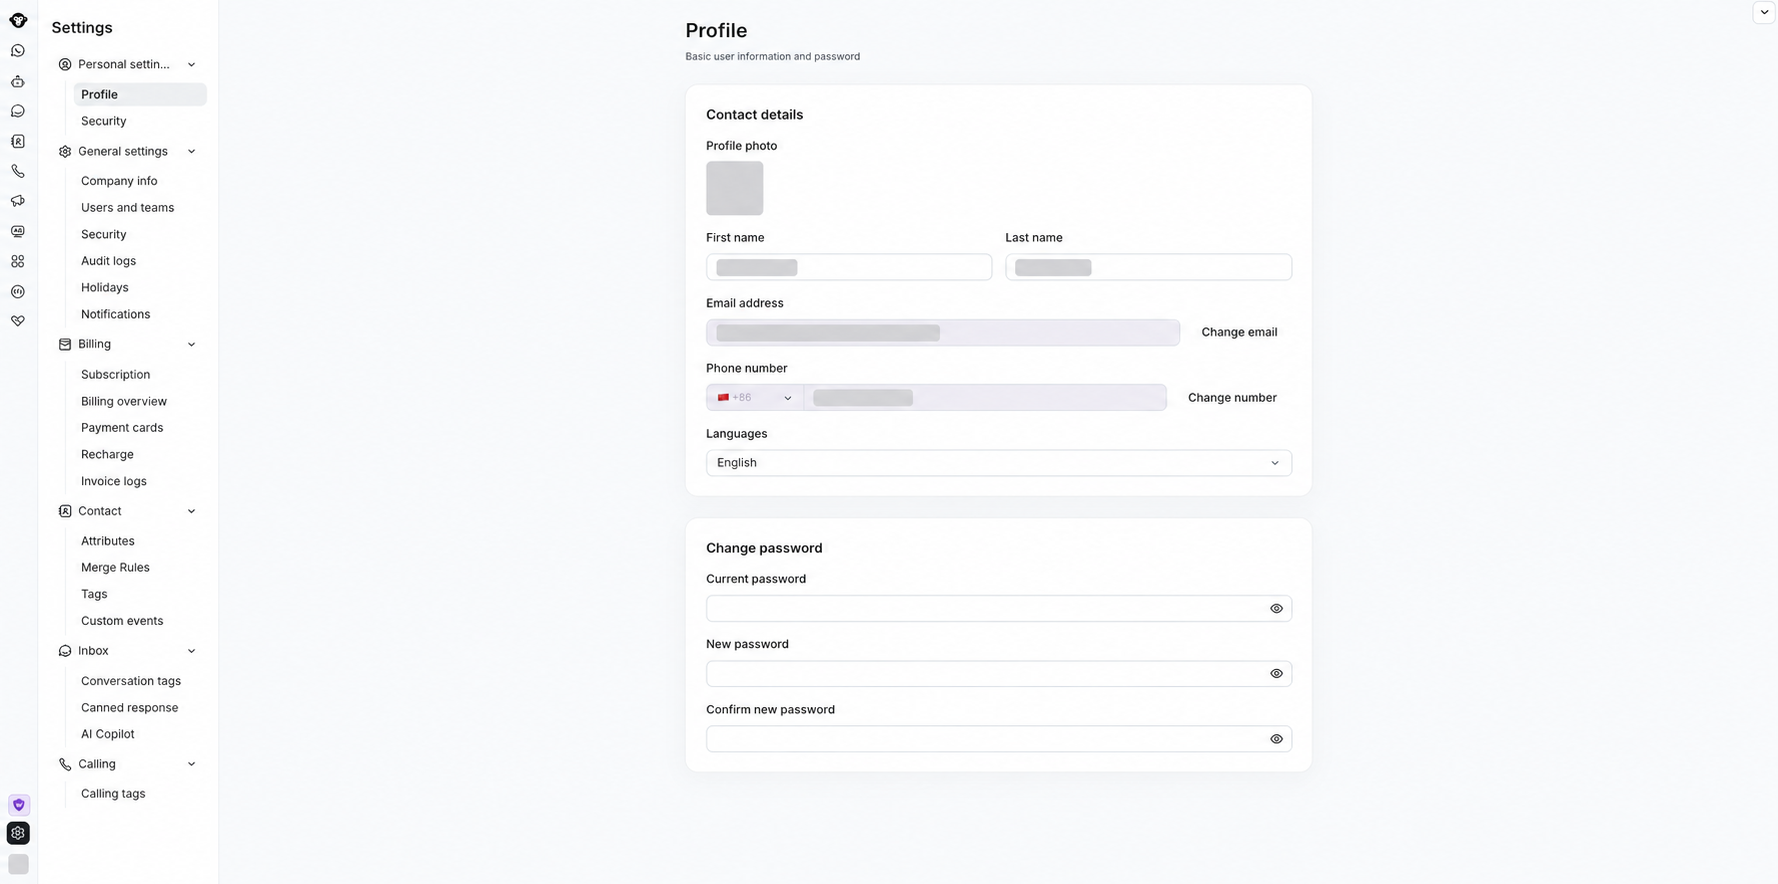Image resolution: width=1778 pixels, height=884 pixels.
Task: Select Profile in the settings menu
Action: [x=140, y=94]
